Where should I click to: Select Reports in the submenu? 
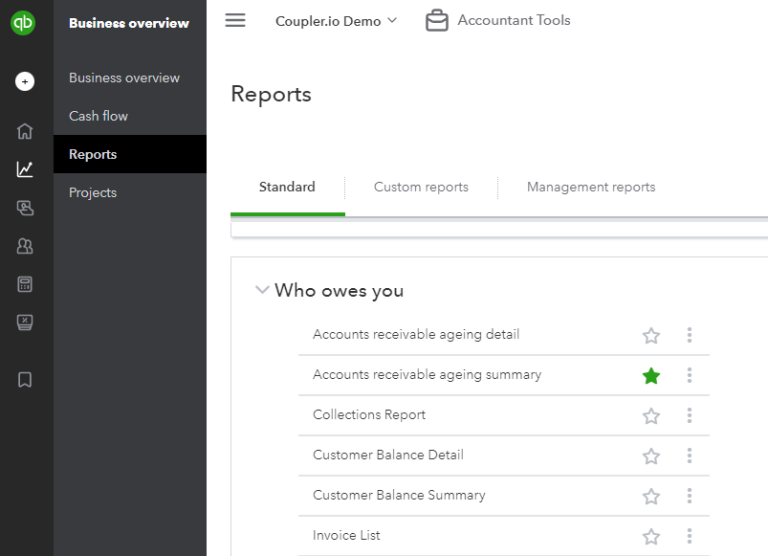(x=130, y=154)
